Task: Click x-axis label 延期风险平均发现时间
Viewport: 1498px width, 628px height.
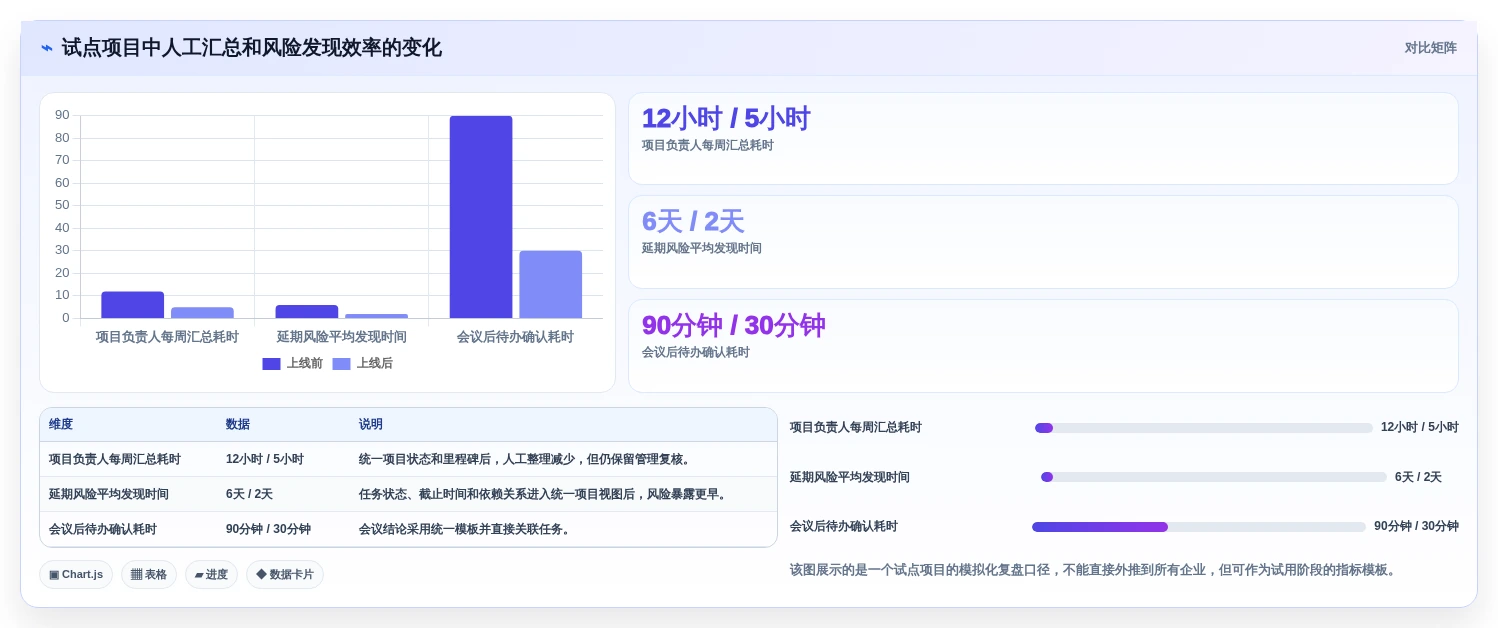Action: (342, 338)
